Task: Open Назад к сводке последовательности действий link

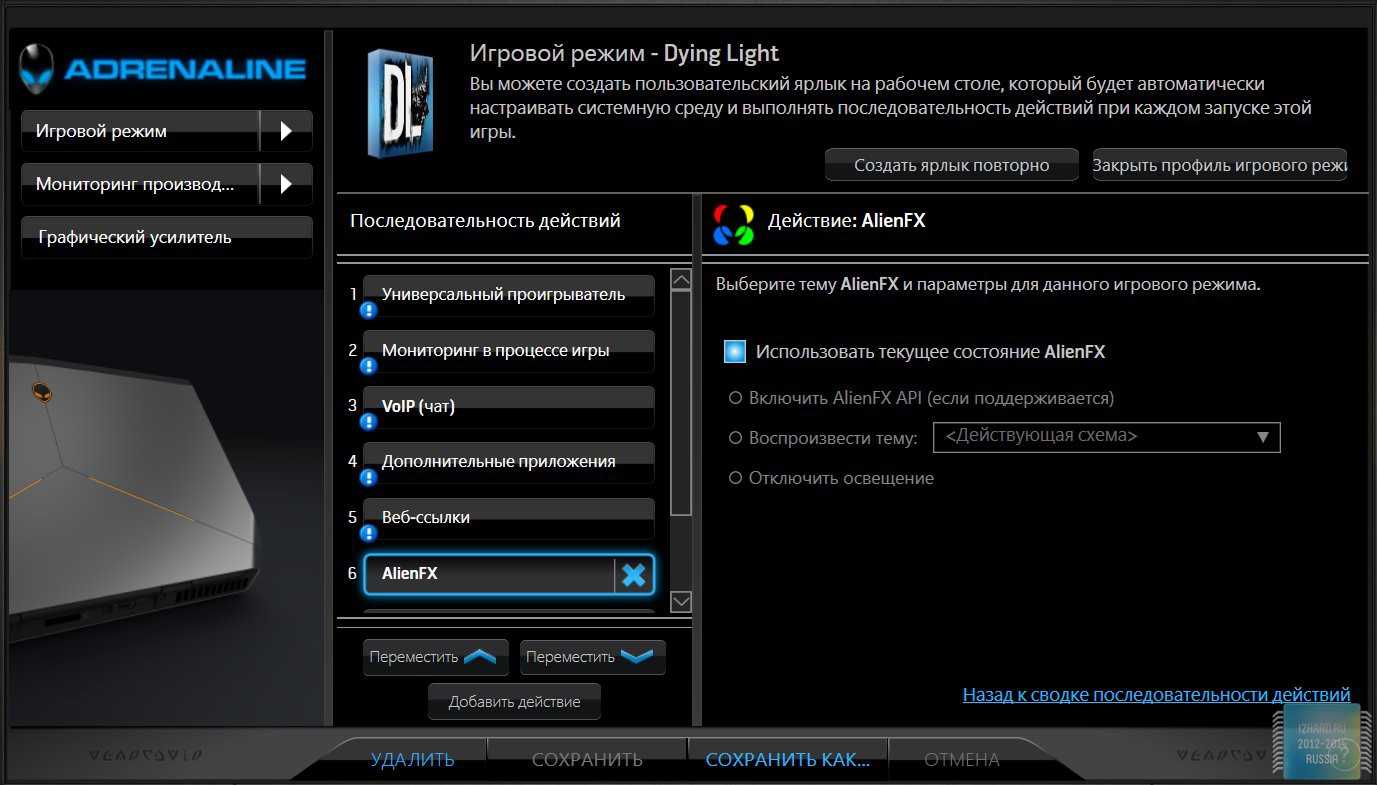Action: coord(1156,695)
